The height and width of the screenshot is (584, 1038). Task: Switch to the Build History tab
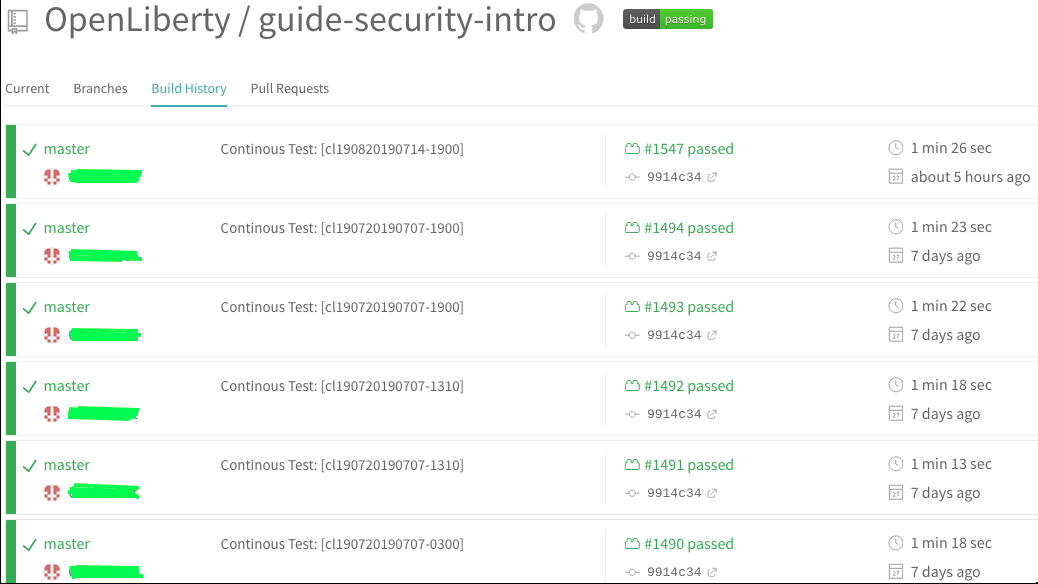(188, 88)
